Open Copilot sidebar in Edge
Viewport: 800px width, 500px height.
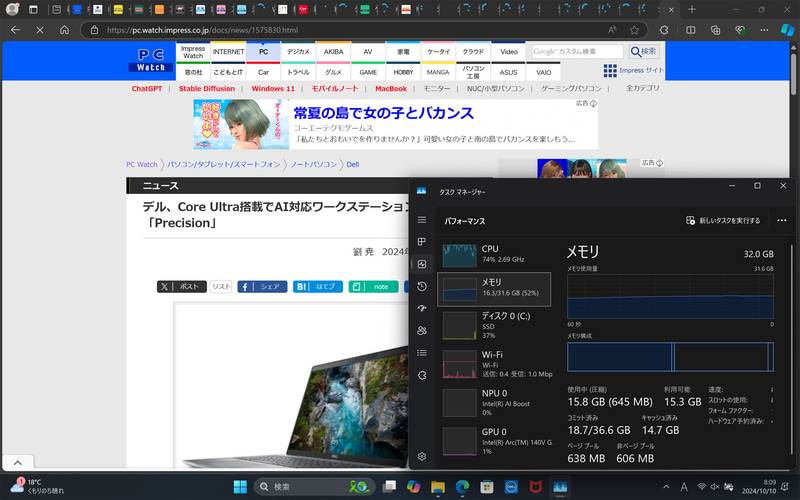(787, 30)
